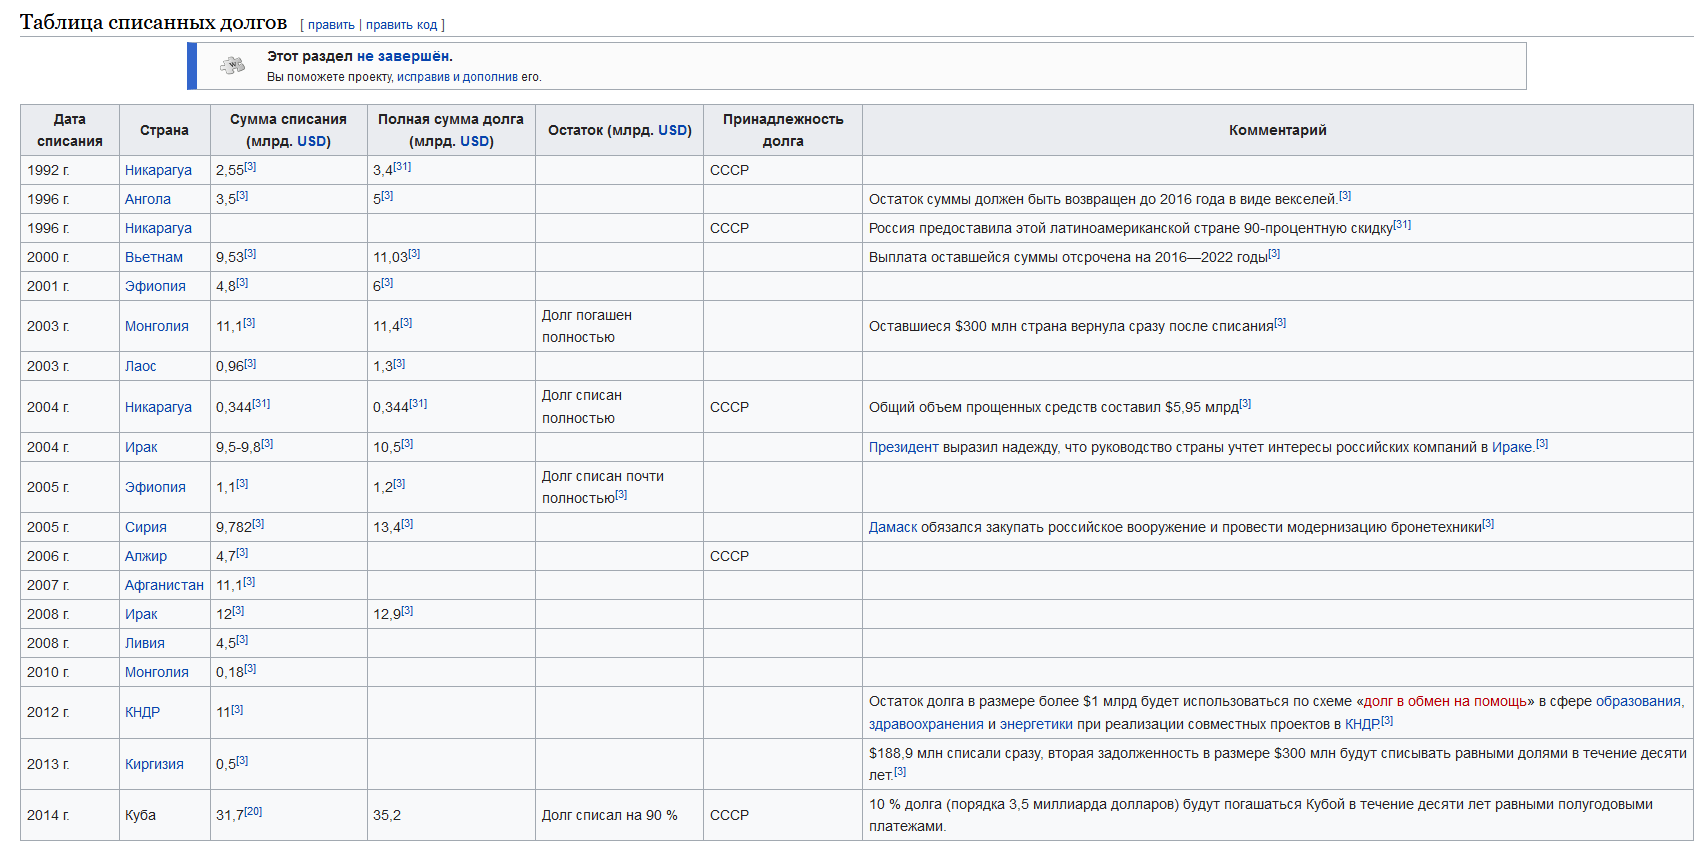Screen dimensions: 1704x851
Task: Click the USD link in the "Остаток" header
Action: tap(672, 130)
